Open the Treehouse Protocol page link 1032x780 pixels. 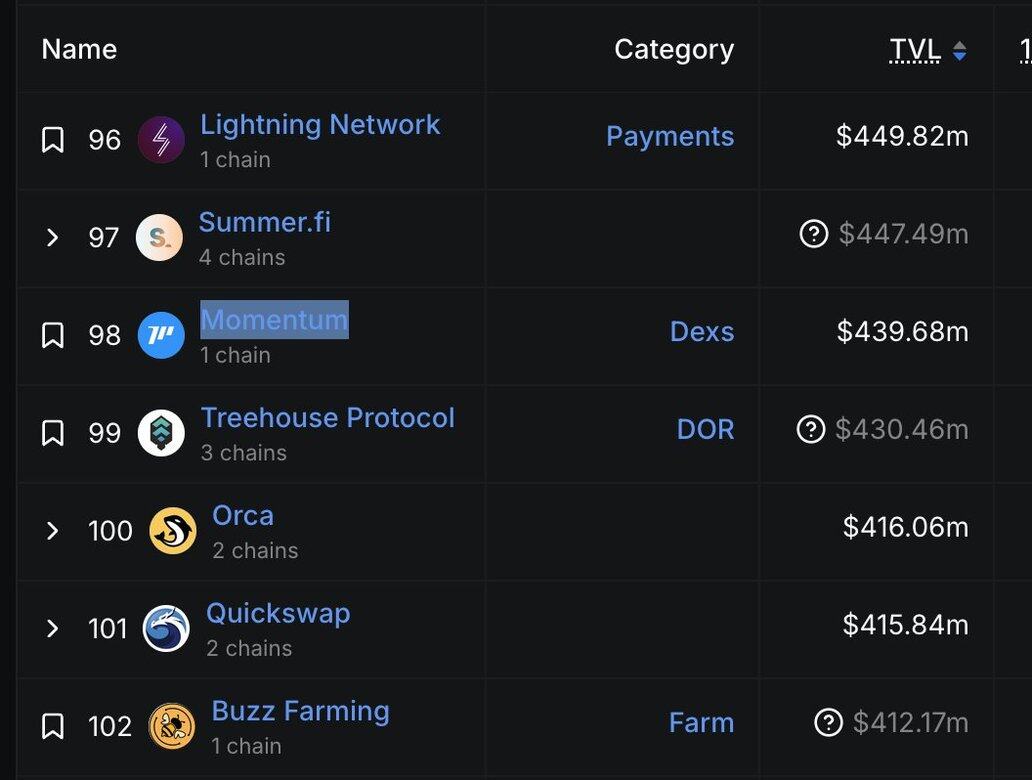328,418
